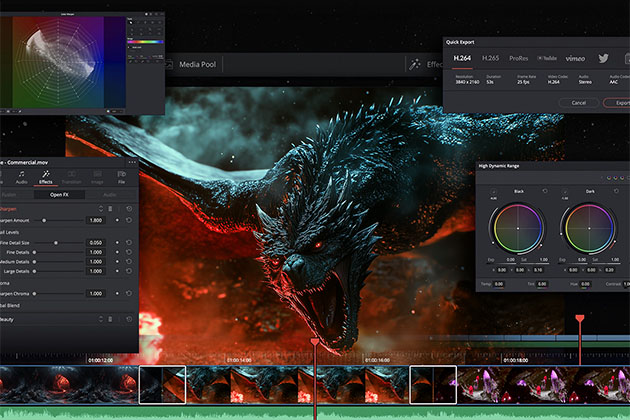Image resolution: width=630 pixels, height=420 pixels.
Task: Choose the Vimeo export preset
Action: click(x=575, y=59)
